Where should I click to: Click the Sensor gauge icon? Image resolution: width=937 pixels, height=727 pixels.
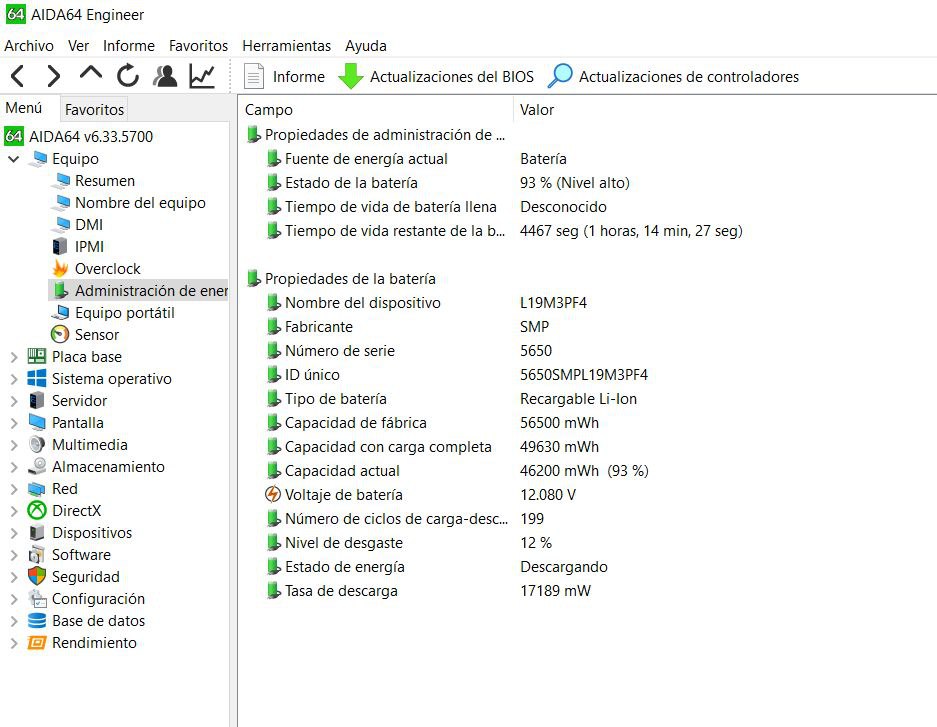point(60,335)
